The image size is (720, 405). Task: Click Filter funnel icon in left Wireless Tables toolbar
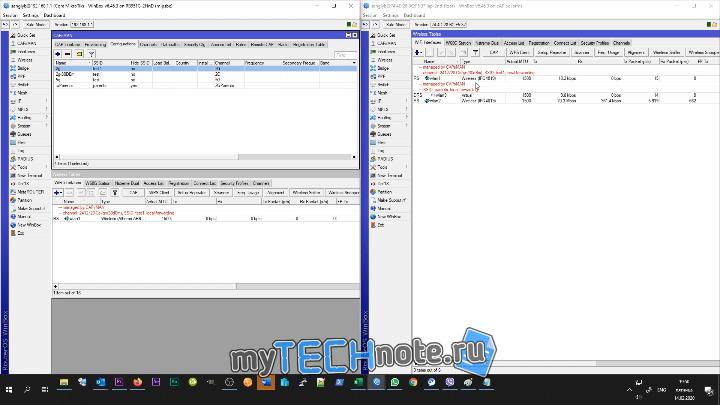coord(115,193)
